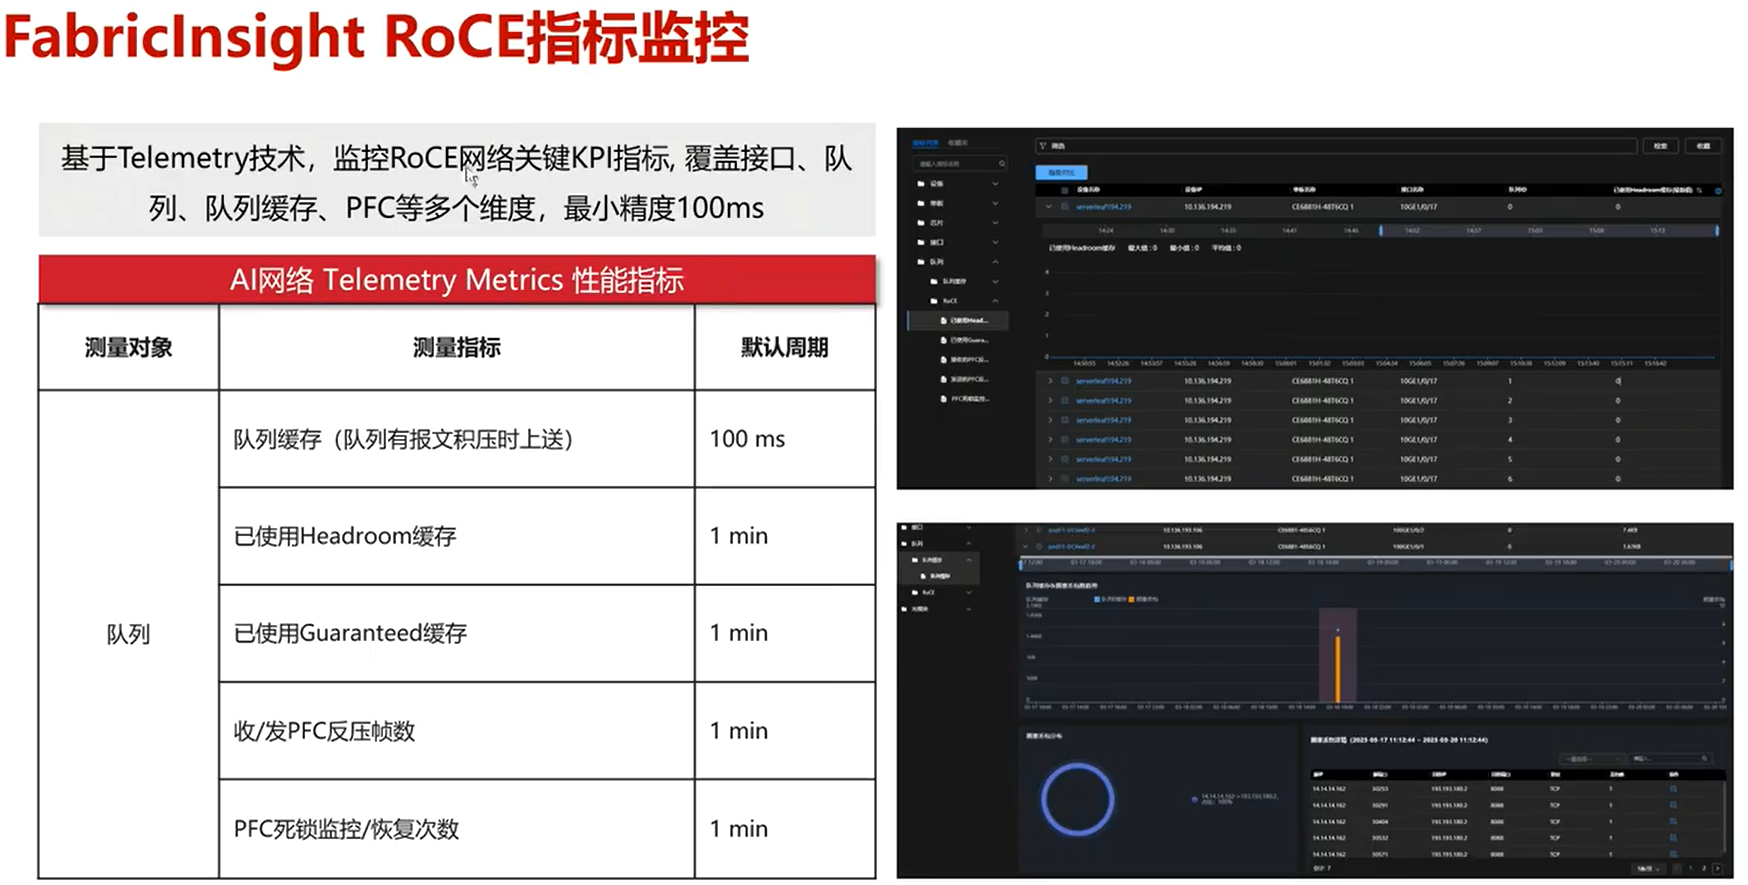Click action icon for source port 30291 row
This screenshot has height=885, width=1748.
click(1673, 805)
